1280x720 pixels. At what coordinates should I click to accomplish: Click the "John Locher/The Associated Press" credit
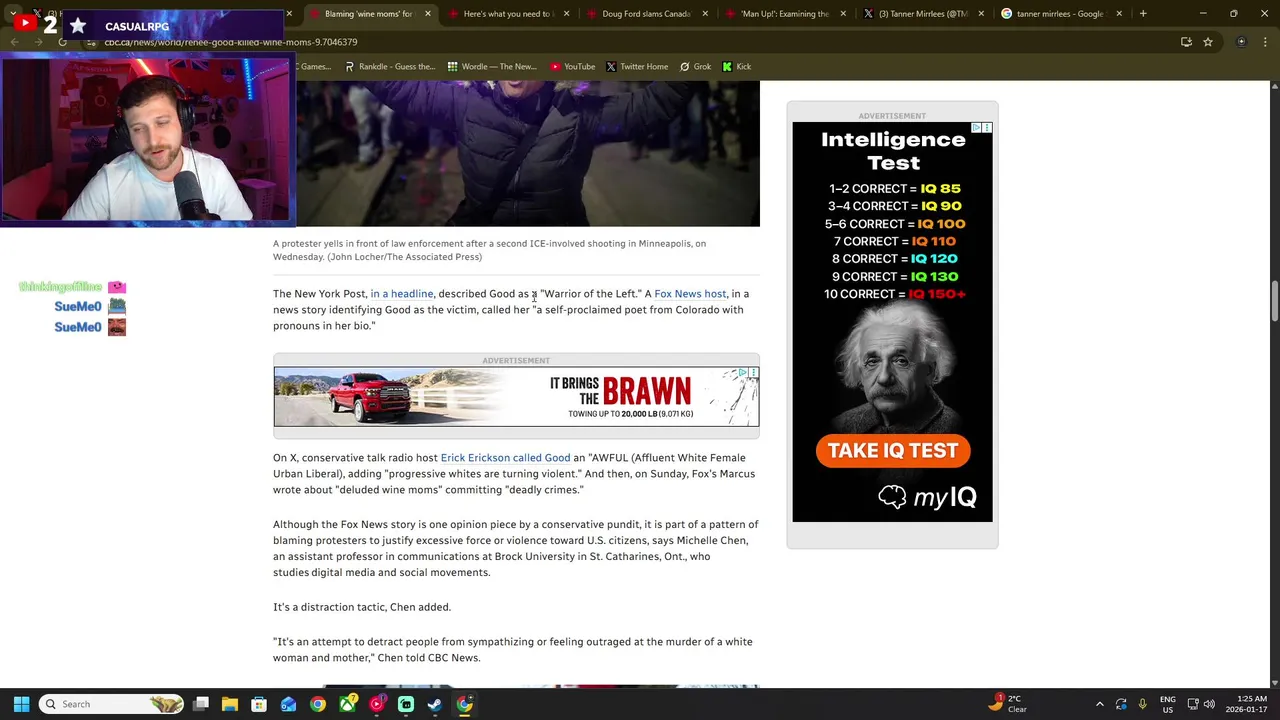pyautogui.click(x=404, y=257)
